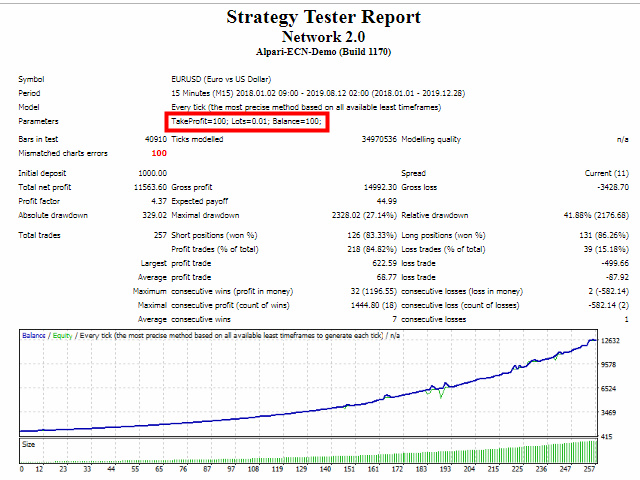Screen dimensions: 640x480
Task: Click the 'Modelling quality' label
Action: click(431, 139)
